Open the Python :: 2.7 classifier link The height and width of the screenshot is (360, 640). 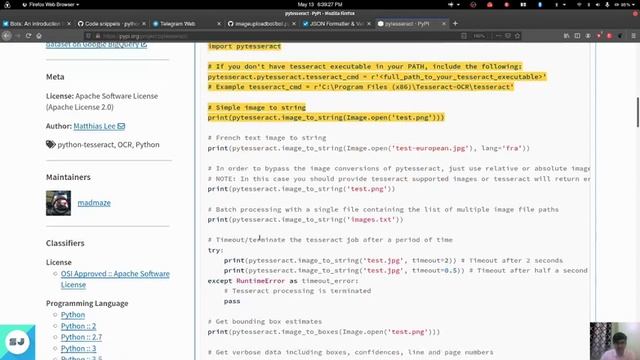[81, 337]
